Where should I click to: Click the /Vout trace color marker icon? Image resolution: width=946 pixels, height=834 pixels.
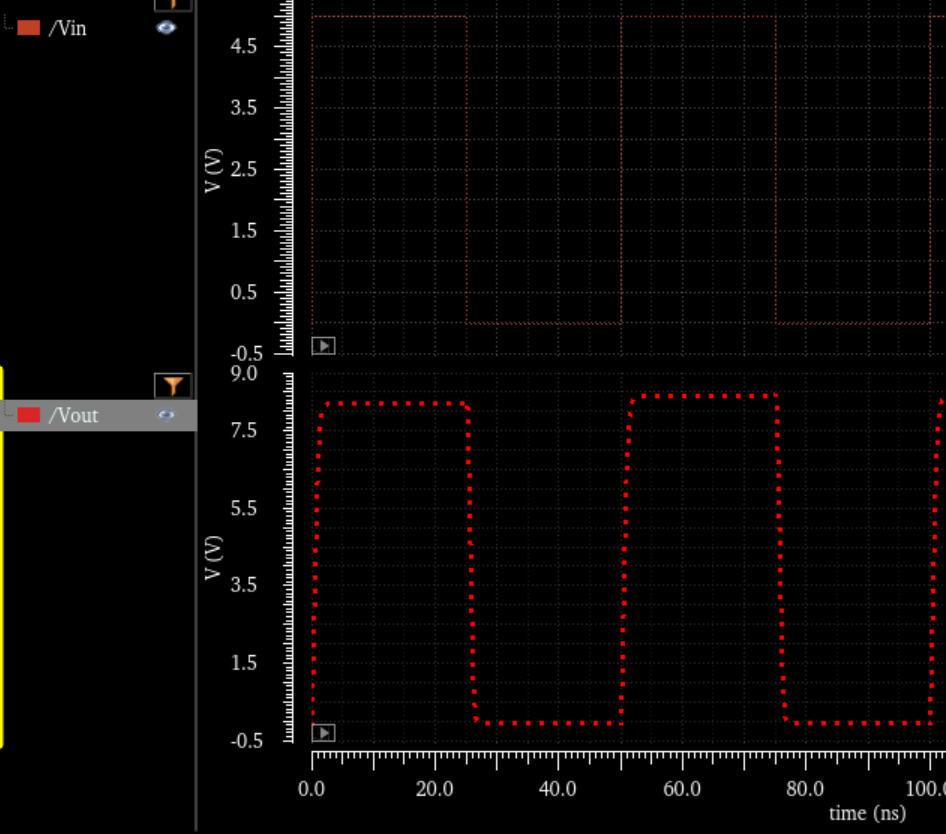pos(28,415)
